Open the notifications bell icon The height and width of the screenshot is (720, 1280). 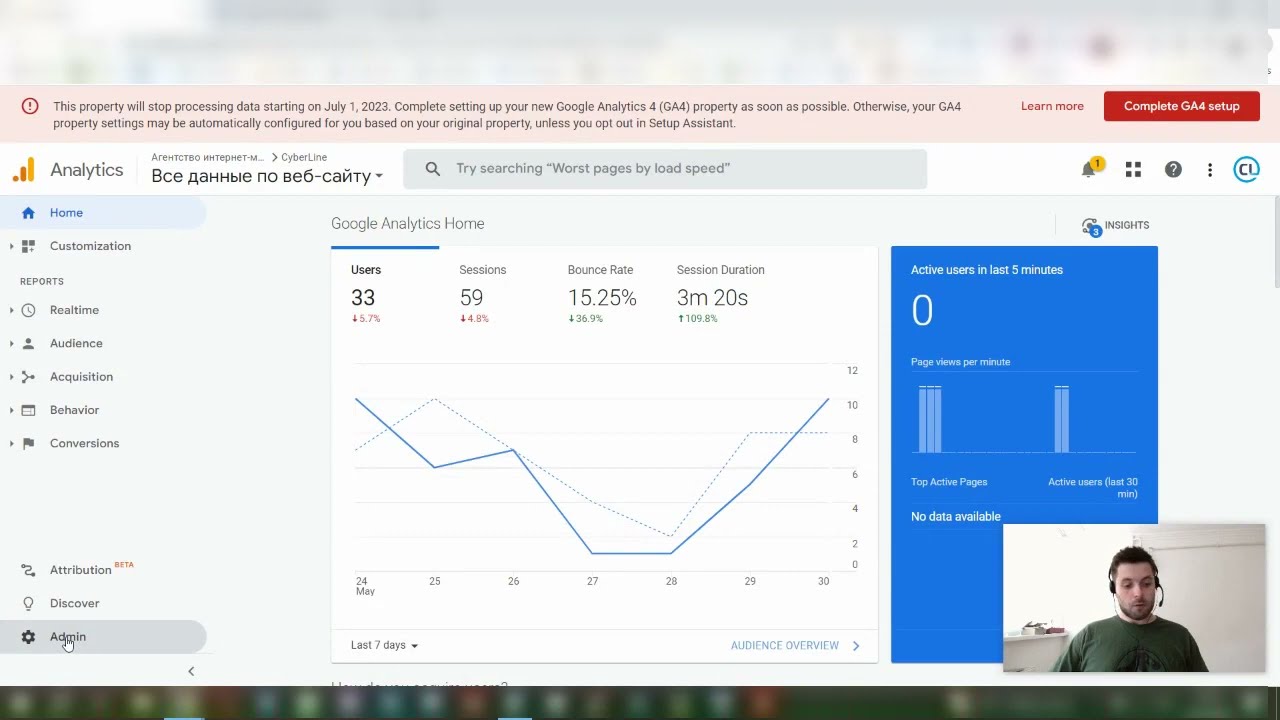pos(1088,170)
